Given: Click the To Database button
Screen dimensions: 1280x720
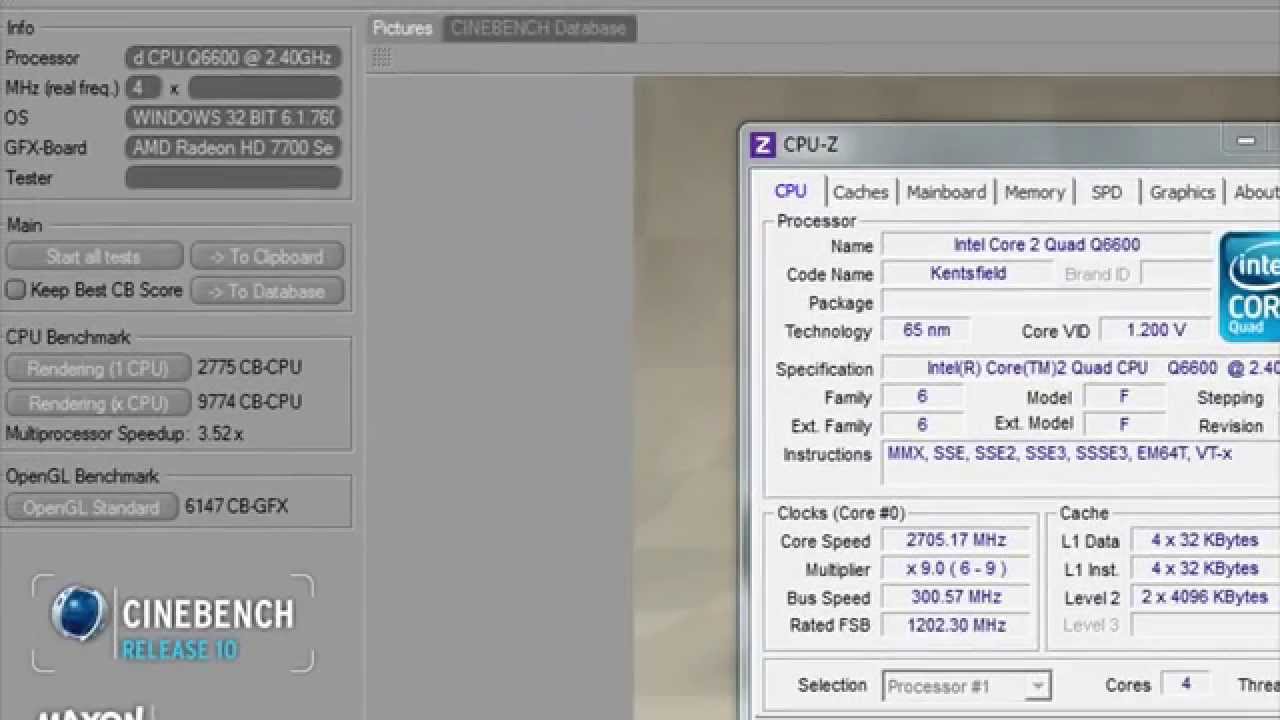Looking at the screenshot, I should pyautogui.click(x=267, y=291).
